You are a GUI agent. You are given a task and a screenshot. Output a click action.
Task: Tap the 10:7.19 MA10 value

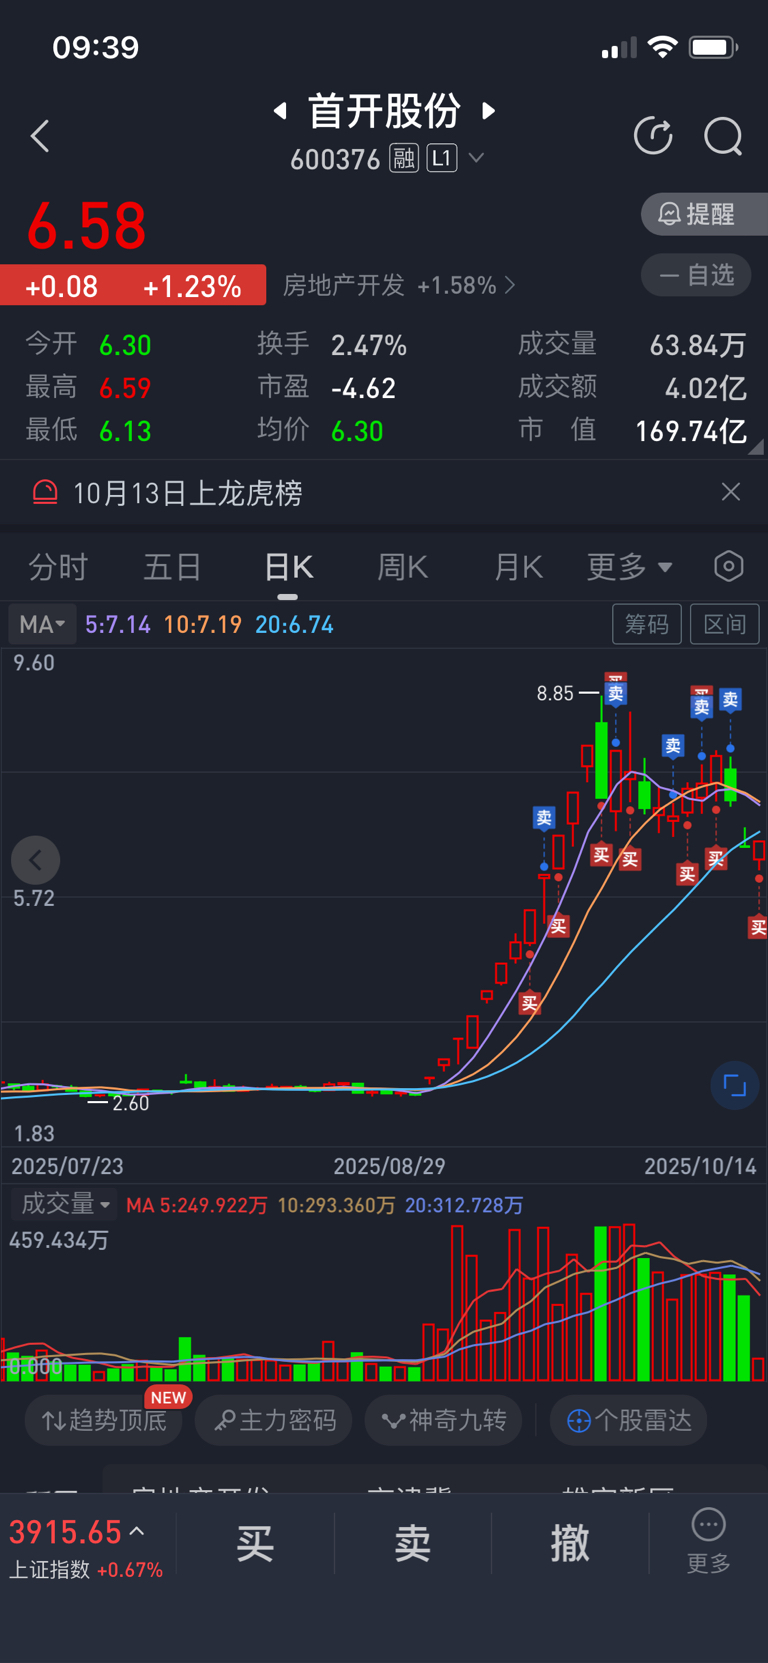click(203, 625)
